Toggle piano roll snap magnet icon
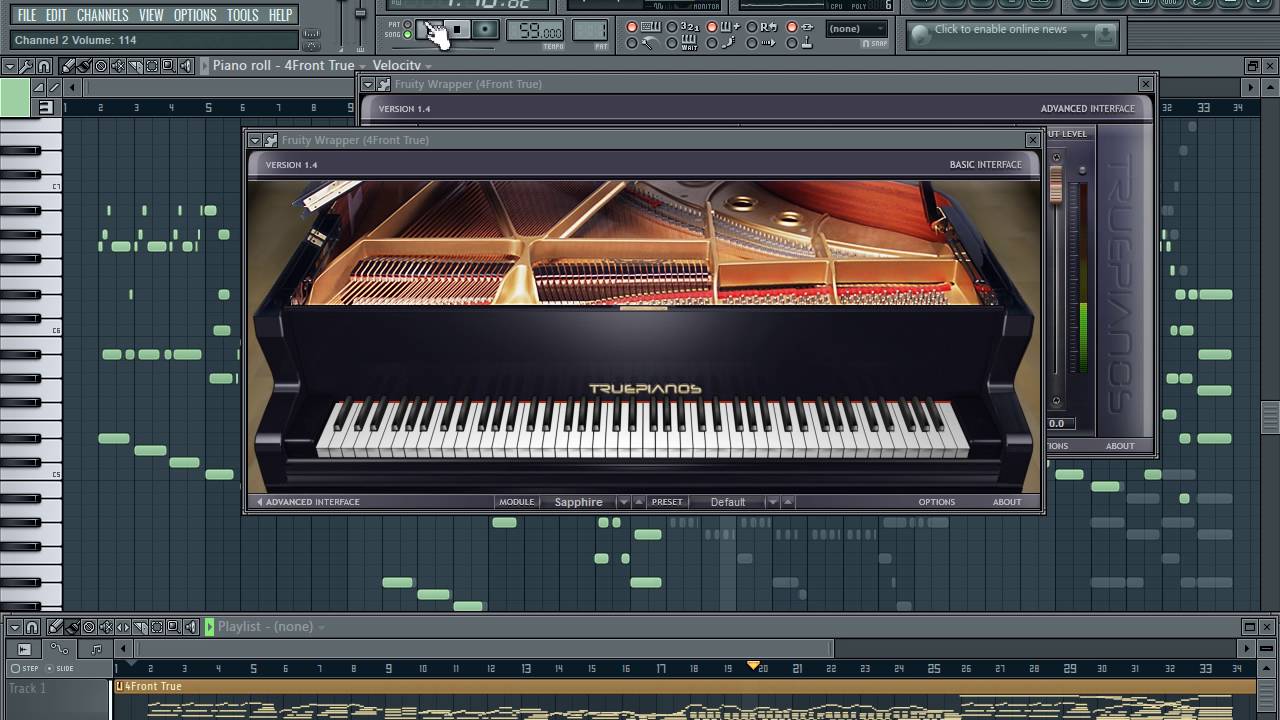The height and width of the screenshot is (720, 1280). click(x=44, y=66)
